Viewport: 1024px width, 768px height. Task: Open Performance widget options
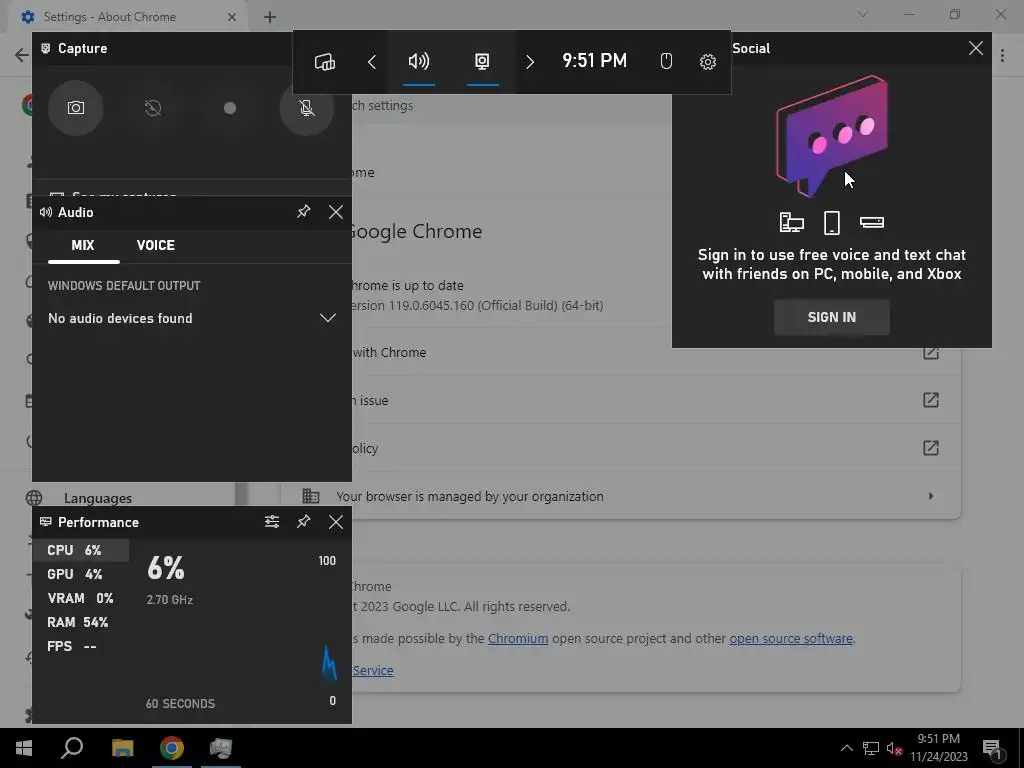[272, 521]
